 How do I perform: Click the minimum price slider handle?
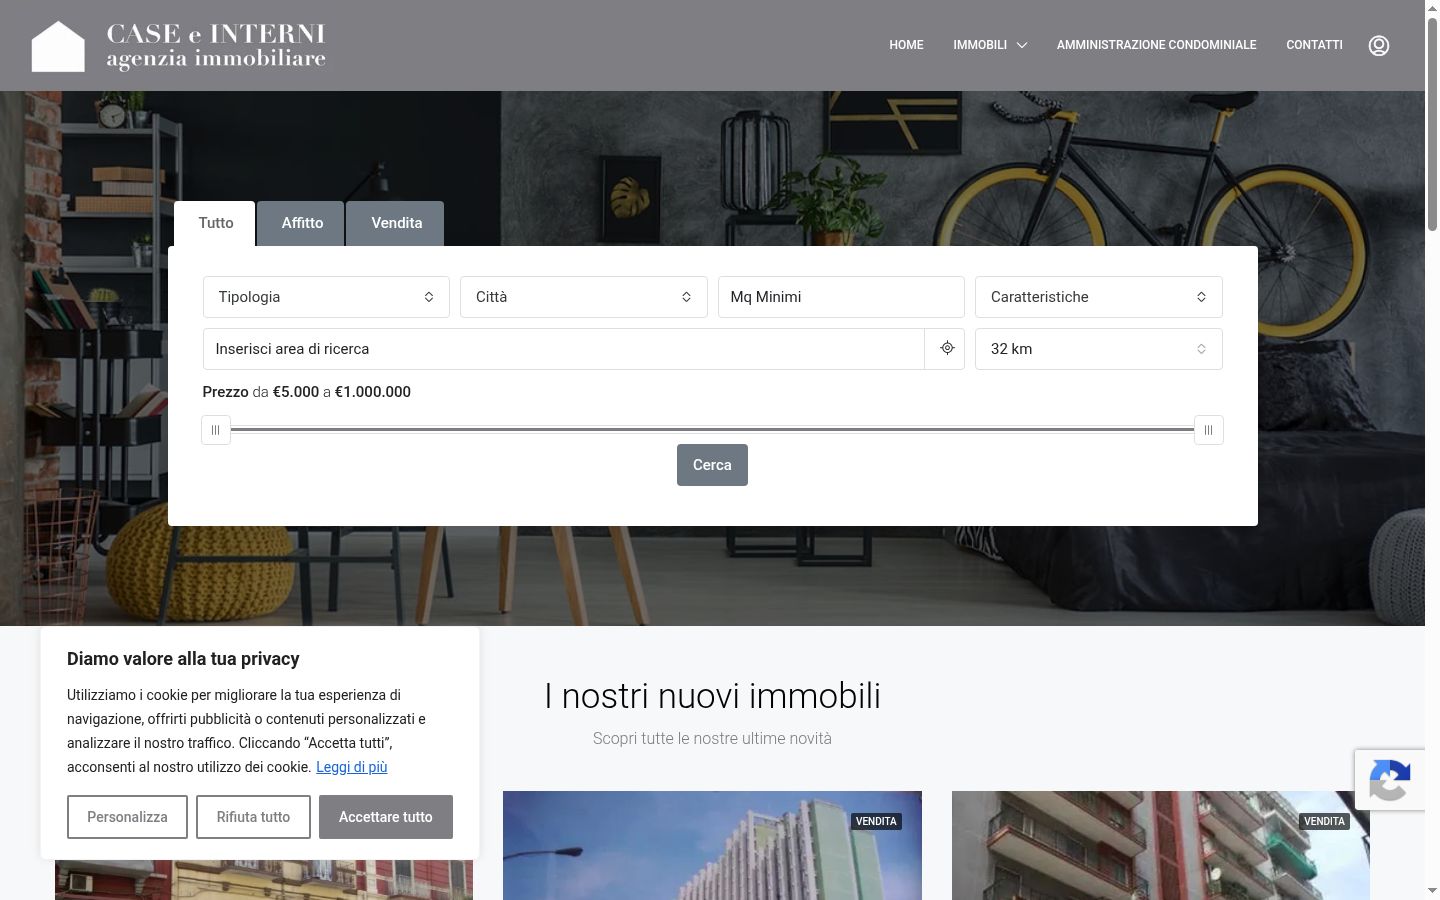point(216,430)
